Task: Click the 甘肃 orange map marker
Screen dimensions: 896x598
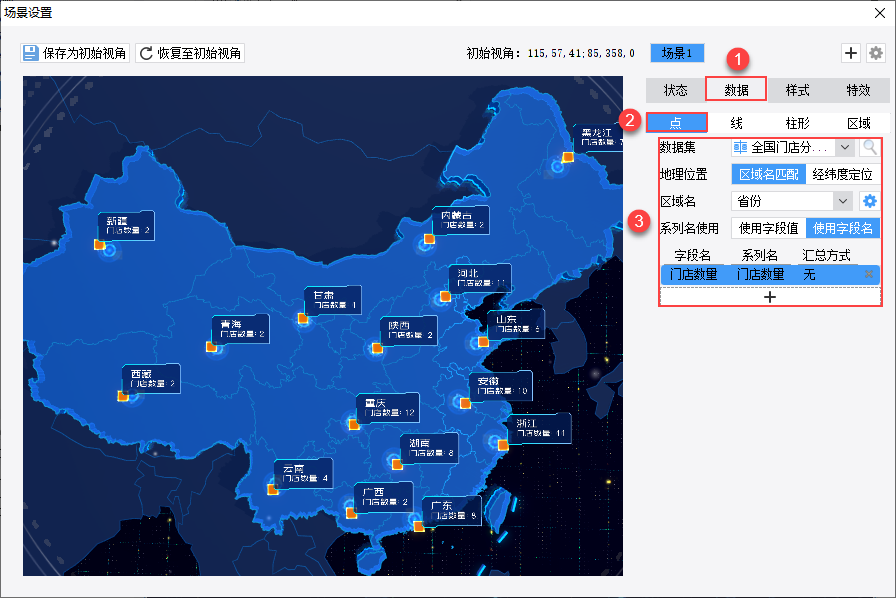Action: [303, 318]
